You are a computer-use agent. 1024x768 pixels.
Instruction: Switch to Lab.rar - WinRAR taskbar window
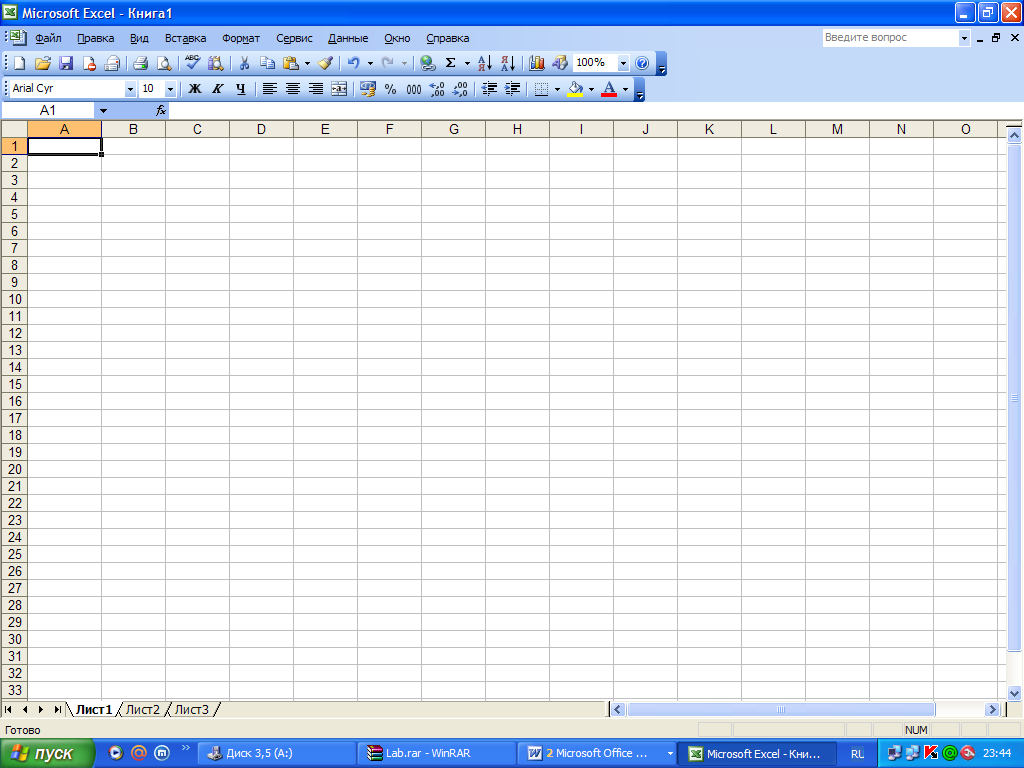(x=436, y=753)
